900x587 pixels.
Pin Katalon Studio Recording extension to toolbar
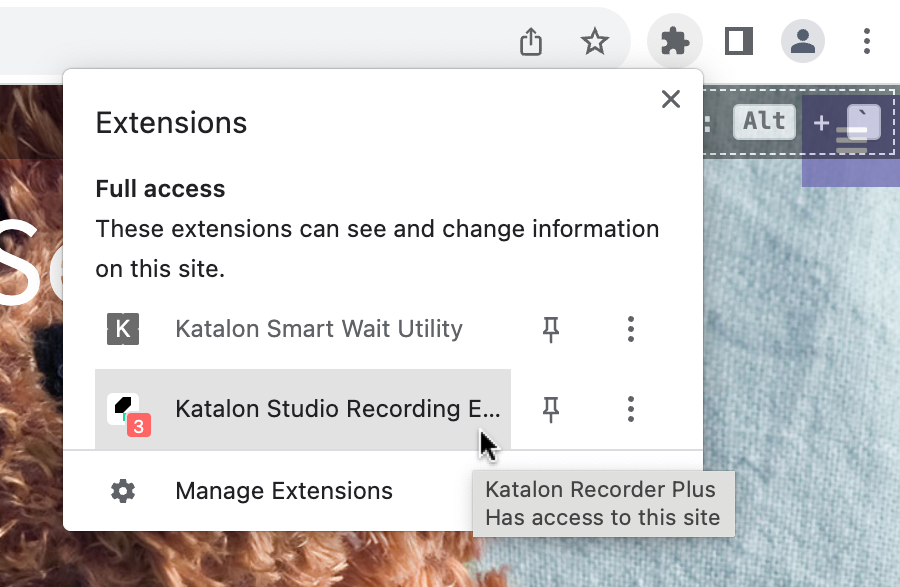coord(550,409)
